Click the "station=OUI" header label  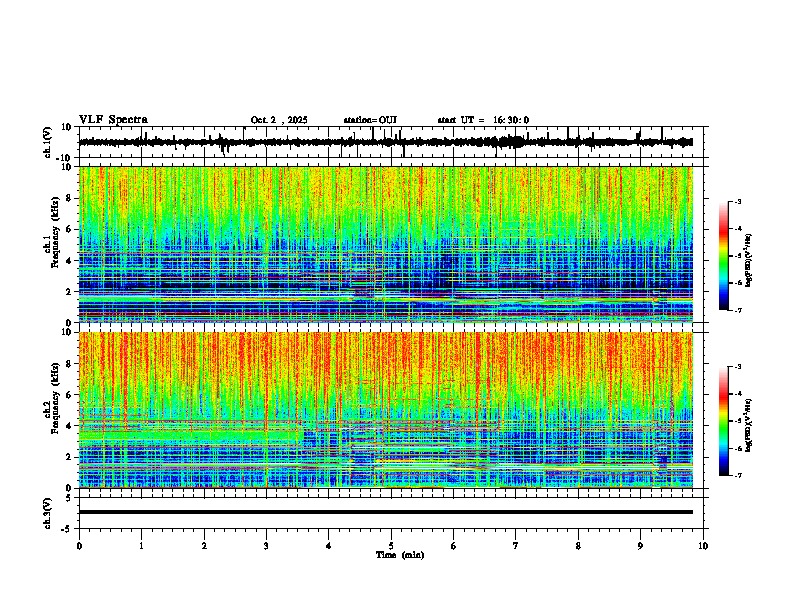370,120
